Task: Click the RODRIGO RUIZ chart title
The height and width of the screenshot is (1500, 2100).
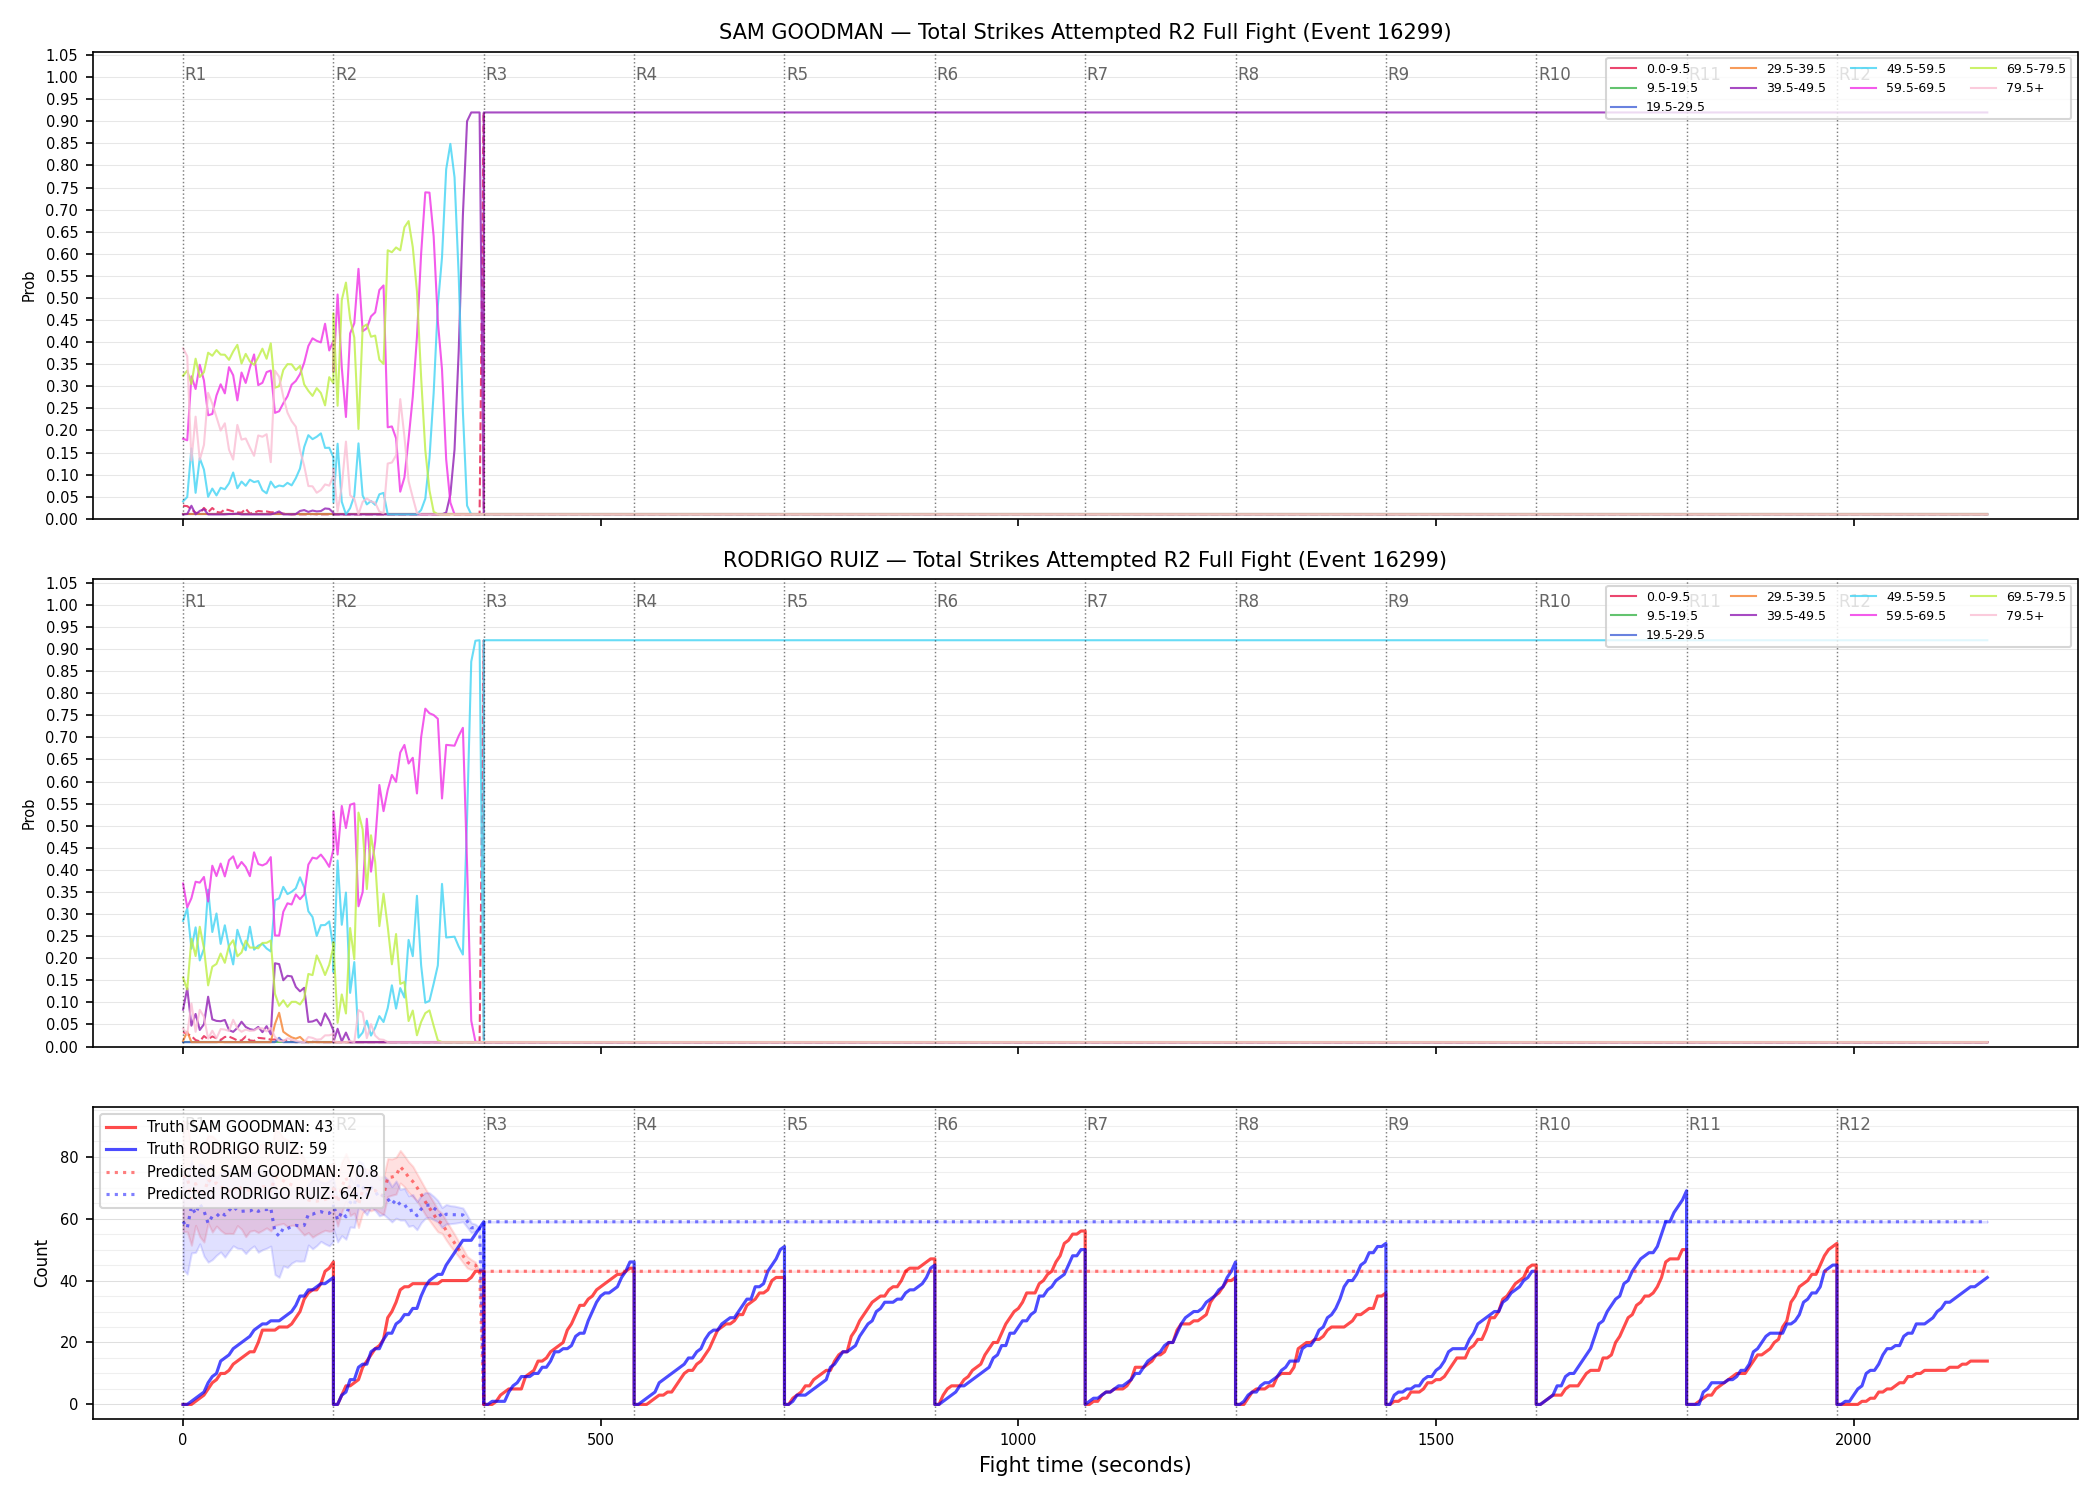Action: click(x=1085, y=560)
